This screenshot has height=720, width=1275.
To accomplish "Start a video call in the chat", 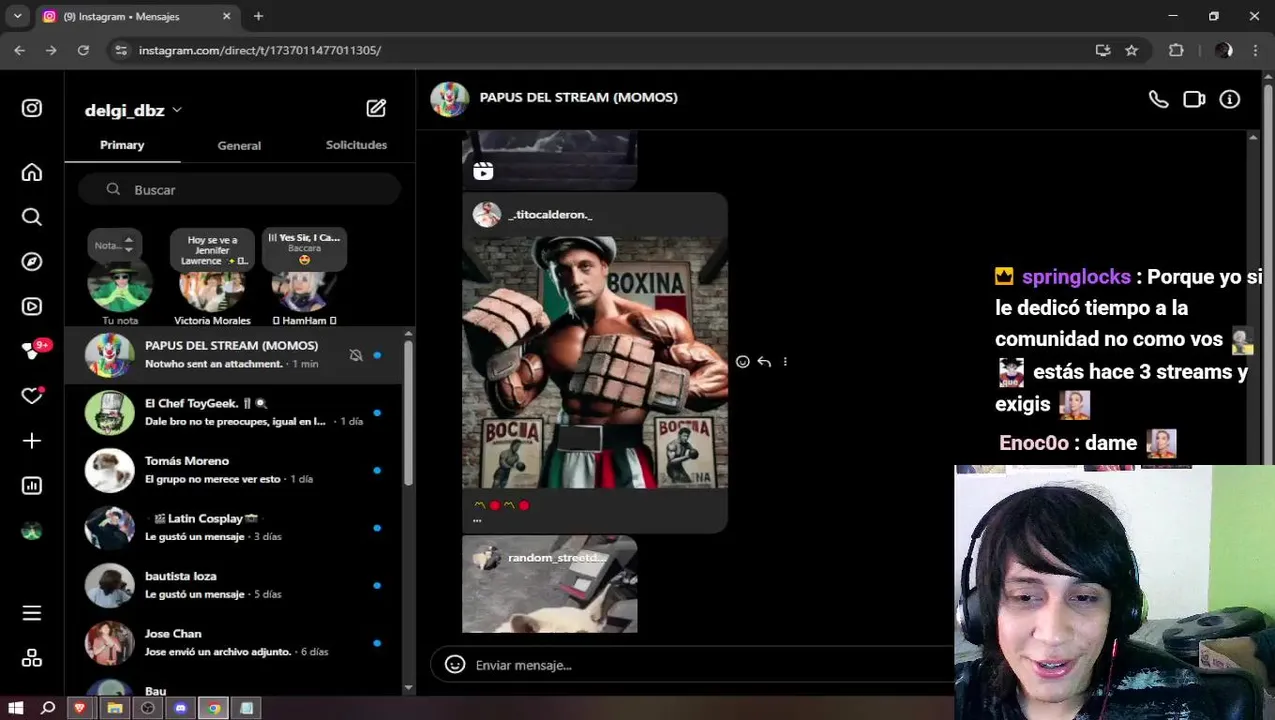I will tap(1194, 99).
